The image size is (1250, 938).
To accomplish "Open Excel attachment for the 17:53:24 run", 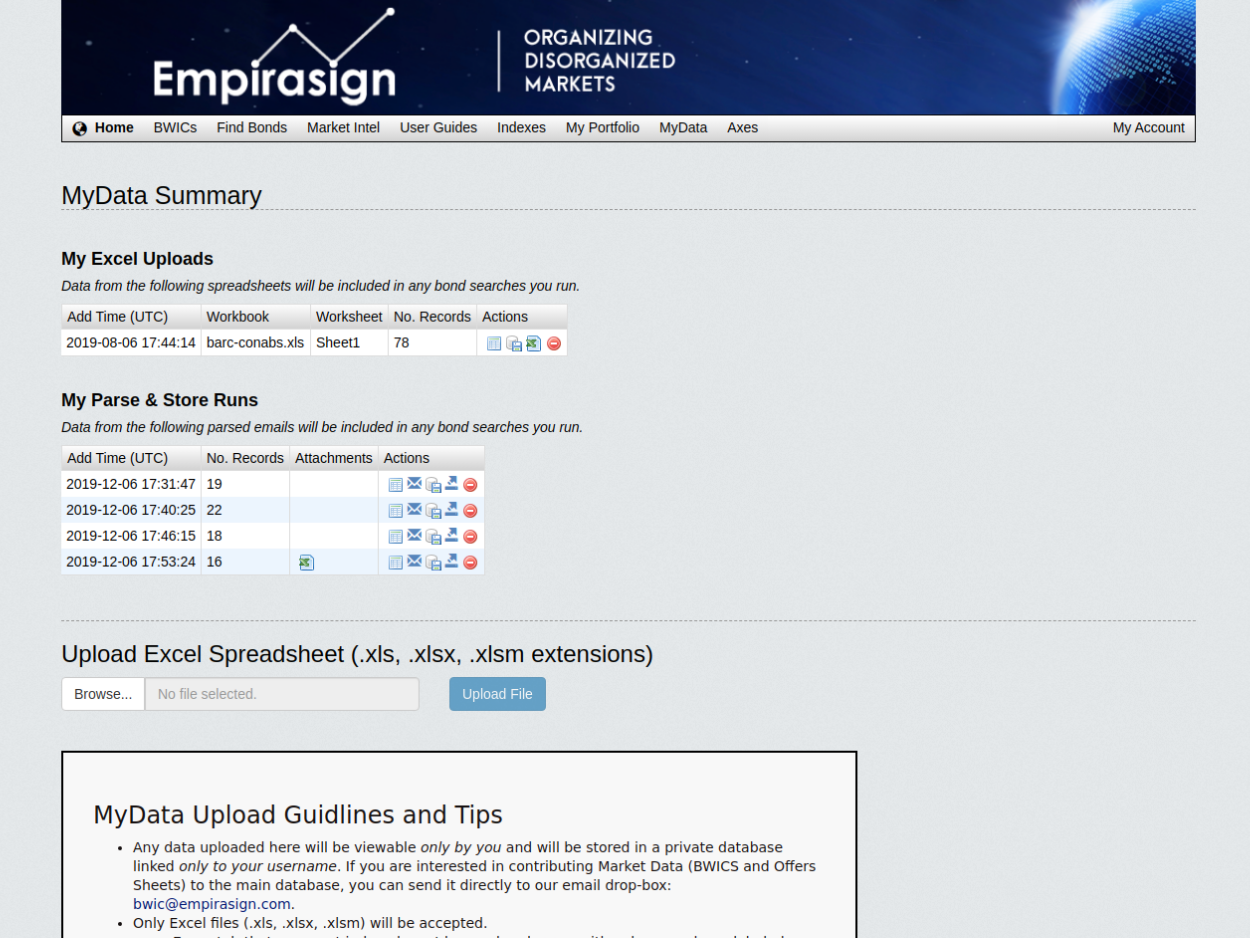I will click(307, 563).
